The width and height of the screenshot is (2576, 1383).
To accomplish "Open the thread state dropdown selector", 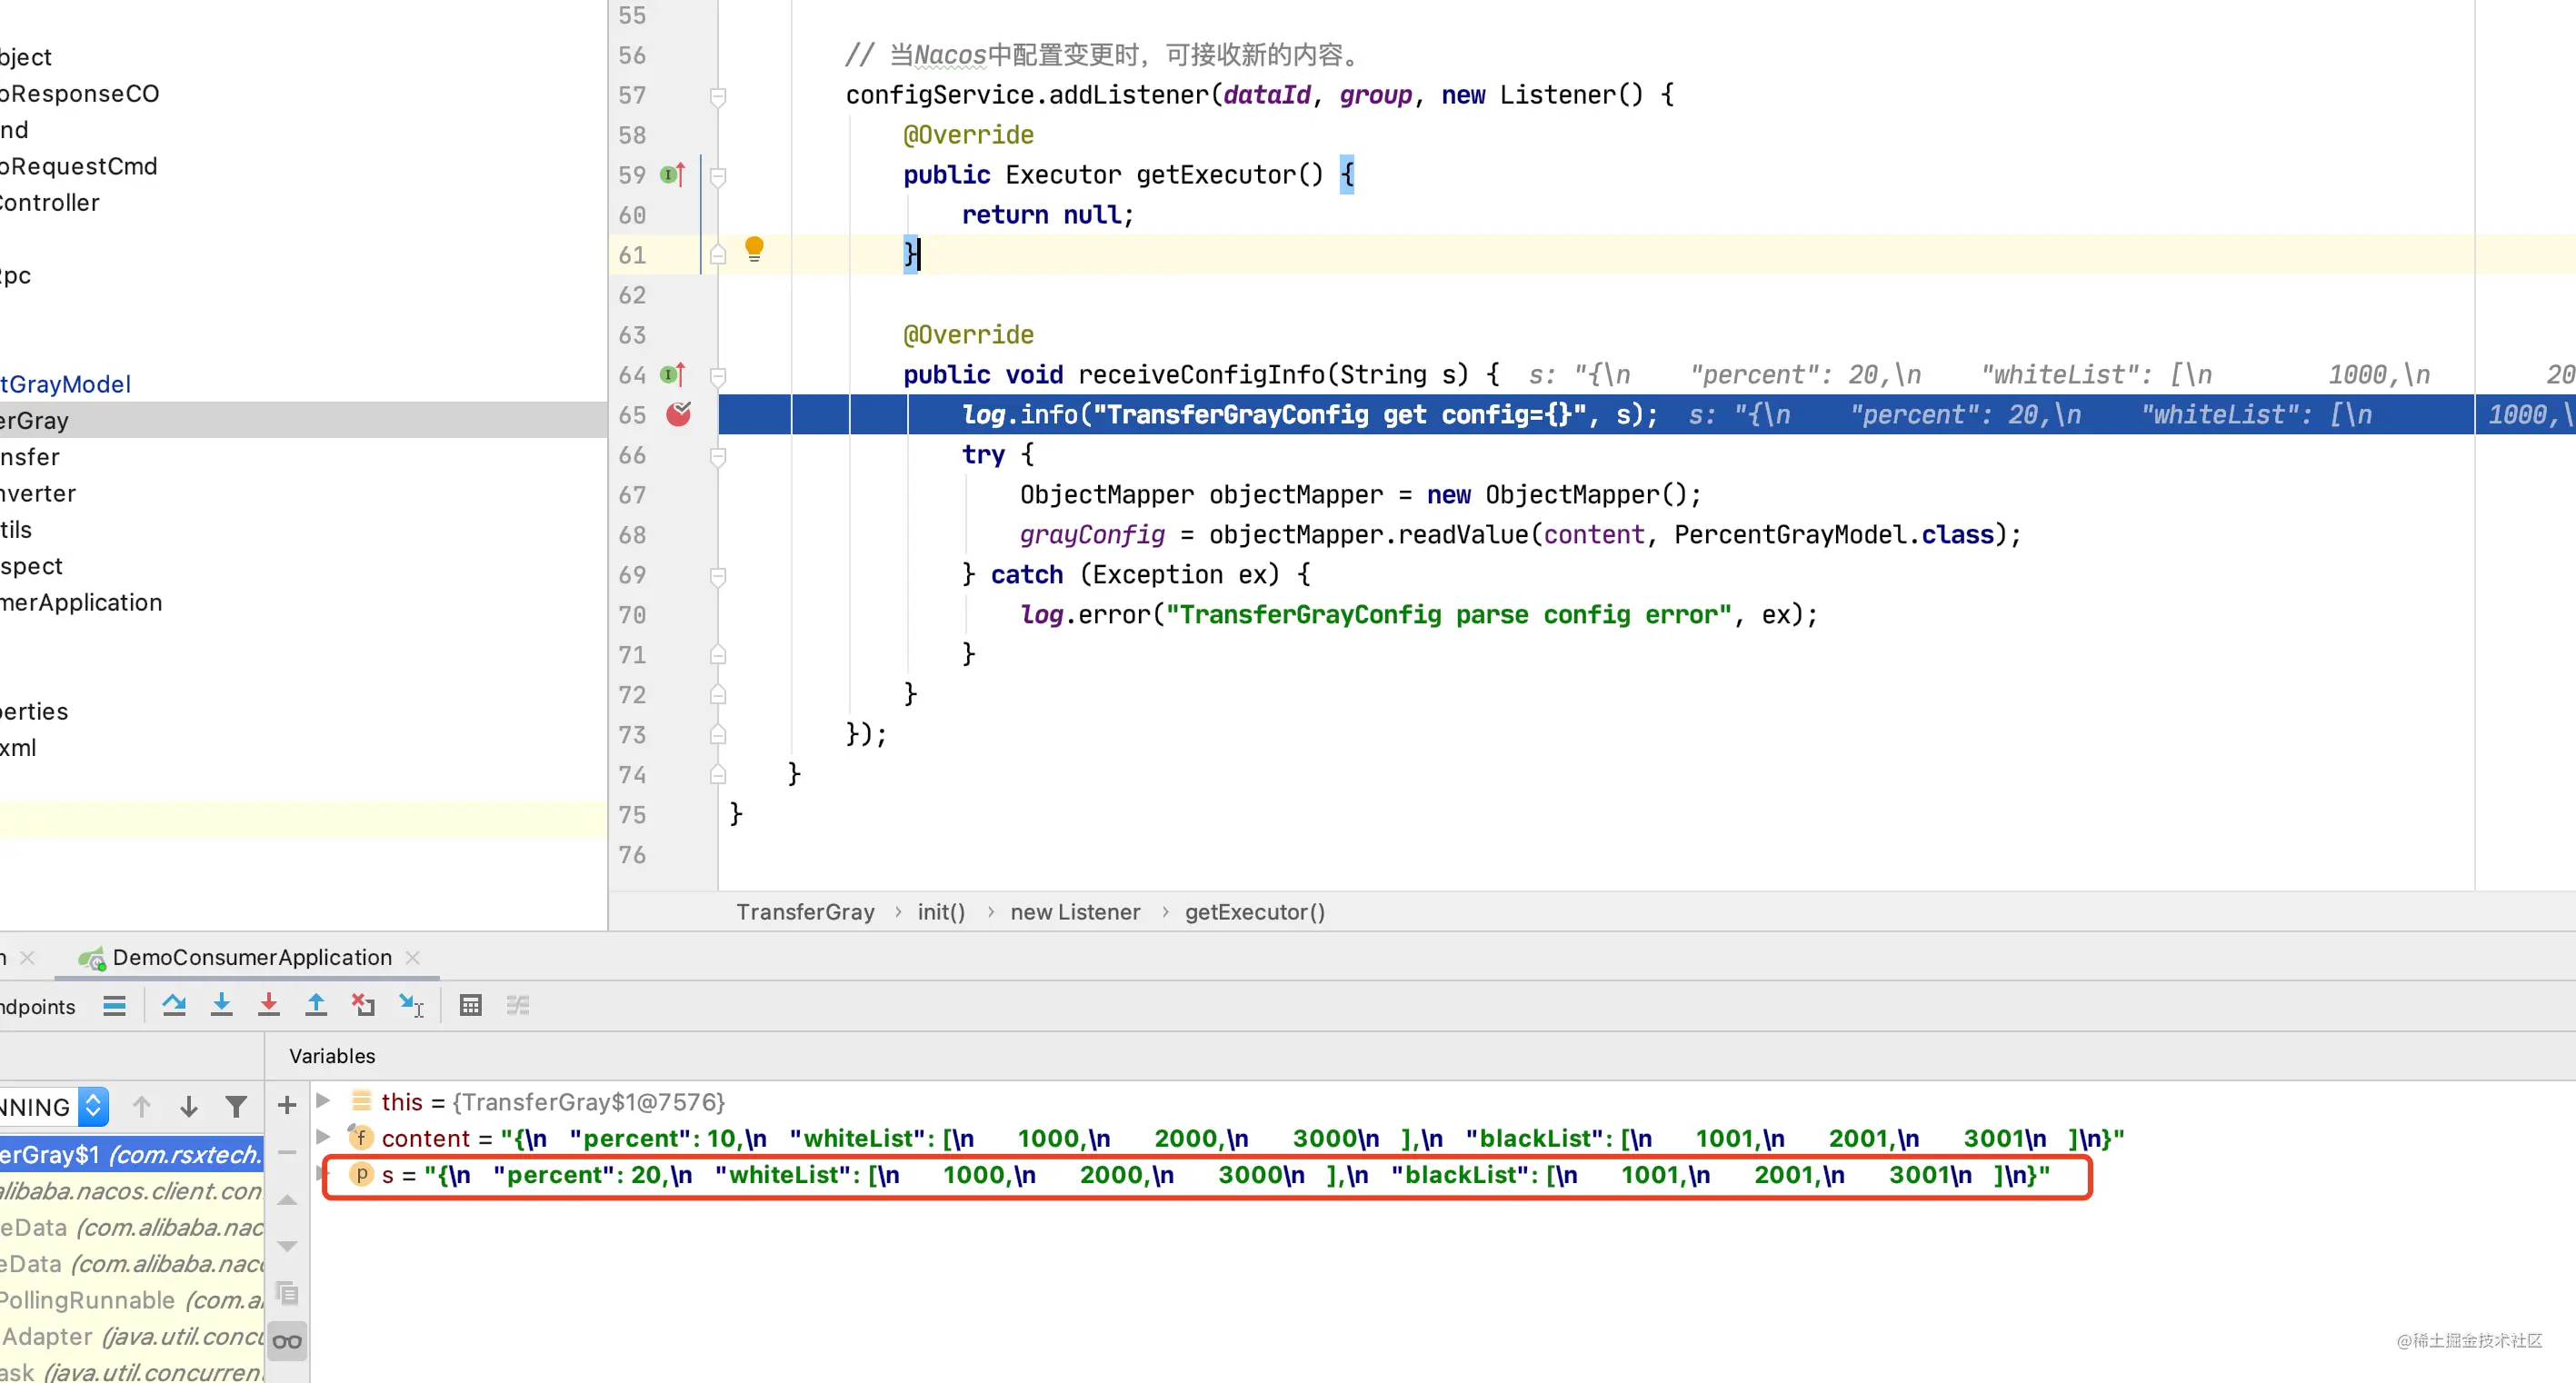I will [93, 1106].
